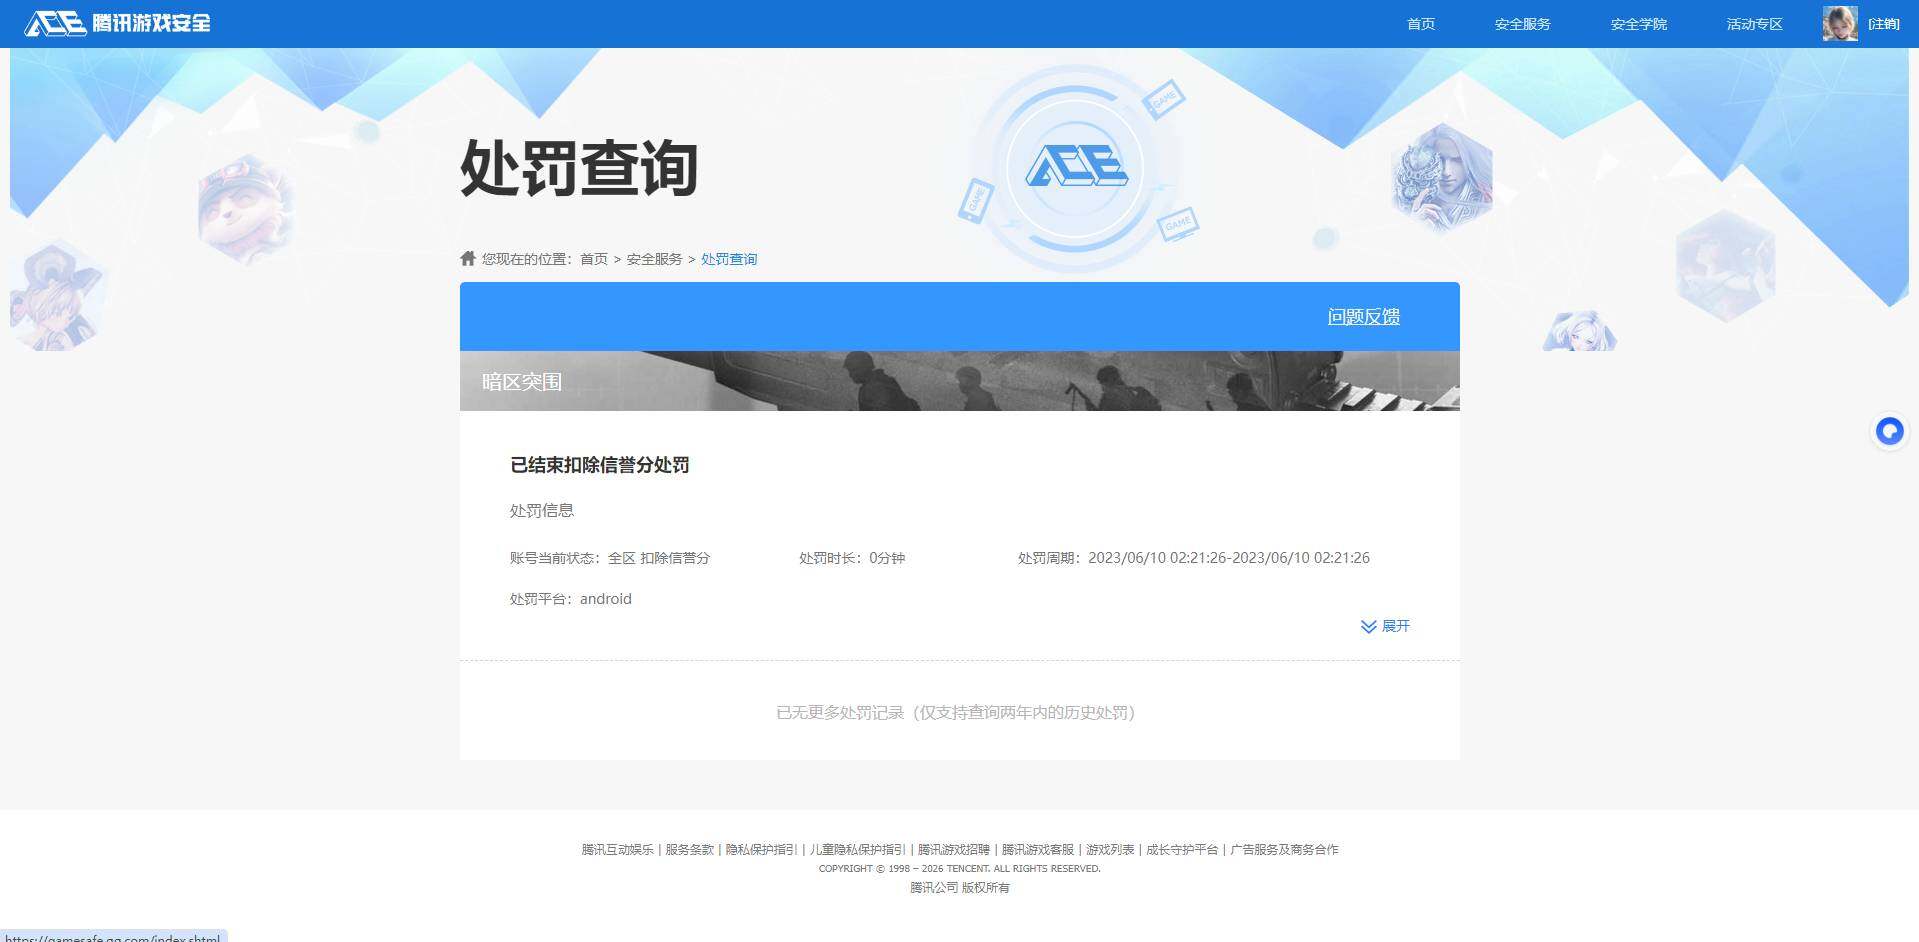Open the 问题反馈 feedback link

(1363, 317)
